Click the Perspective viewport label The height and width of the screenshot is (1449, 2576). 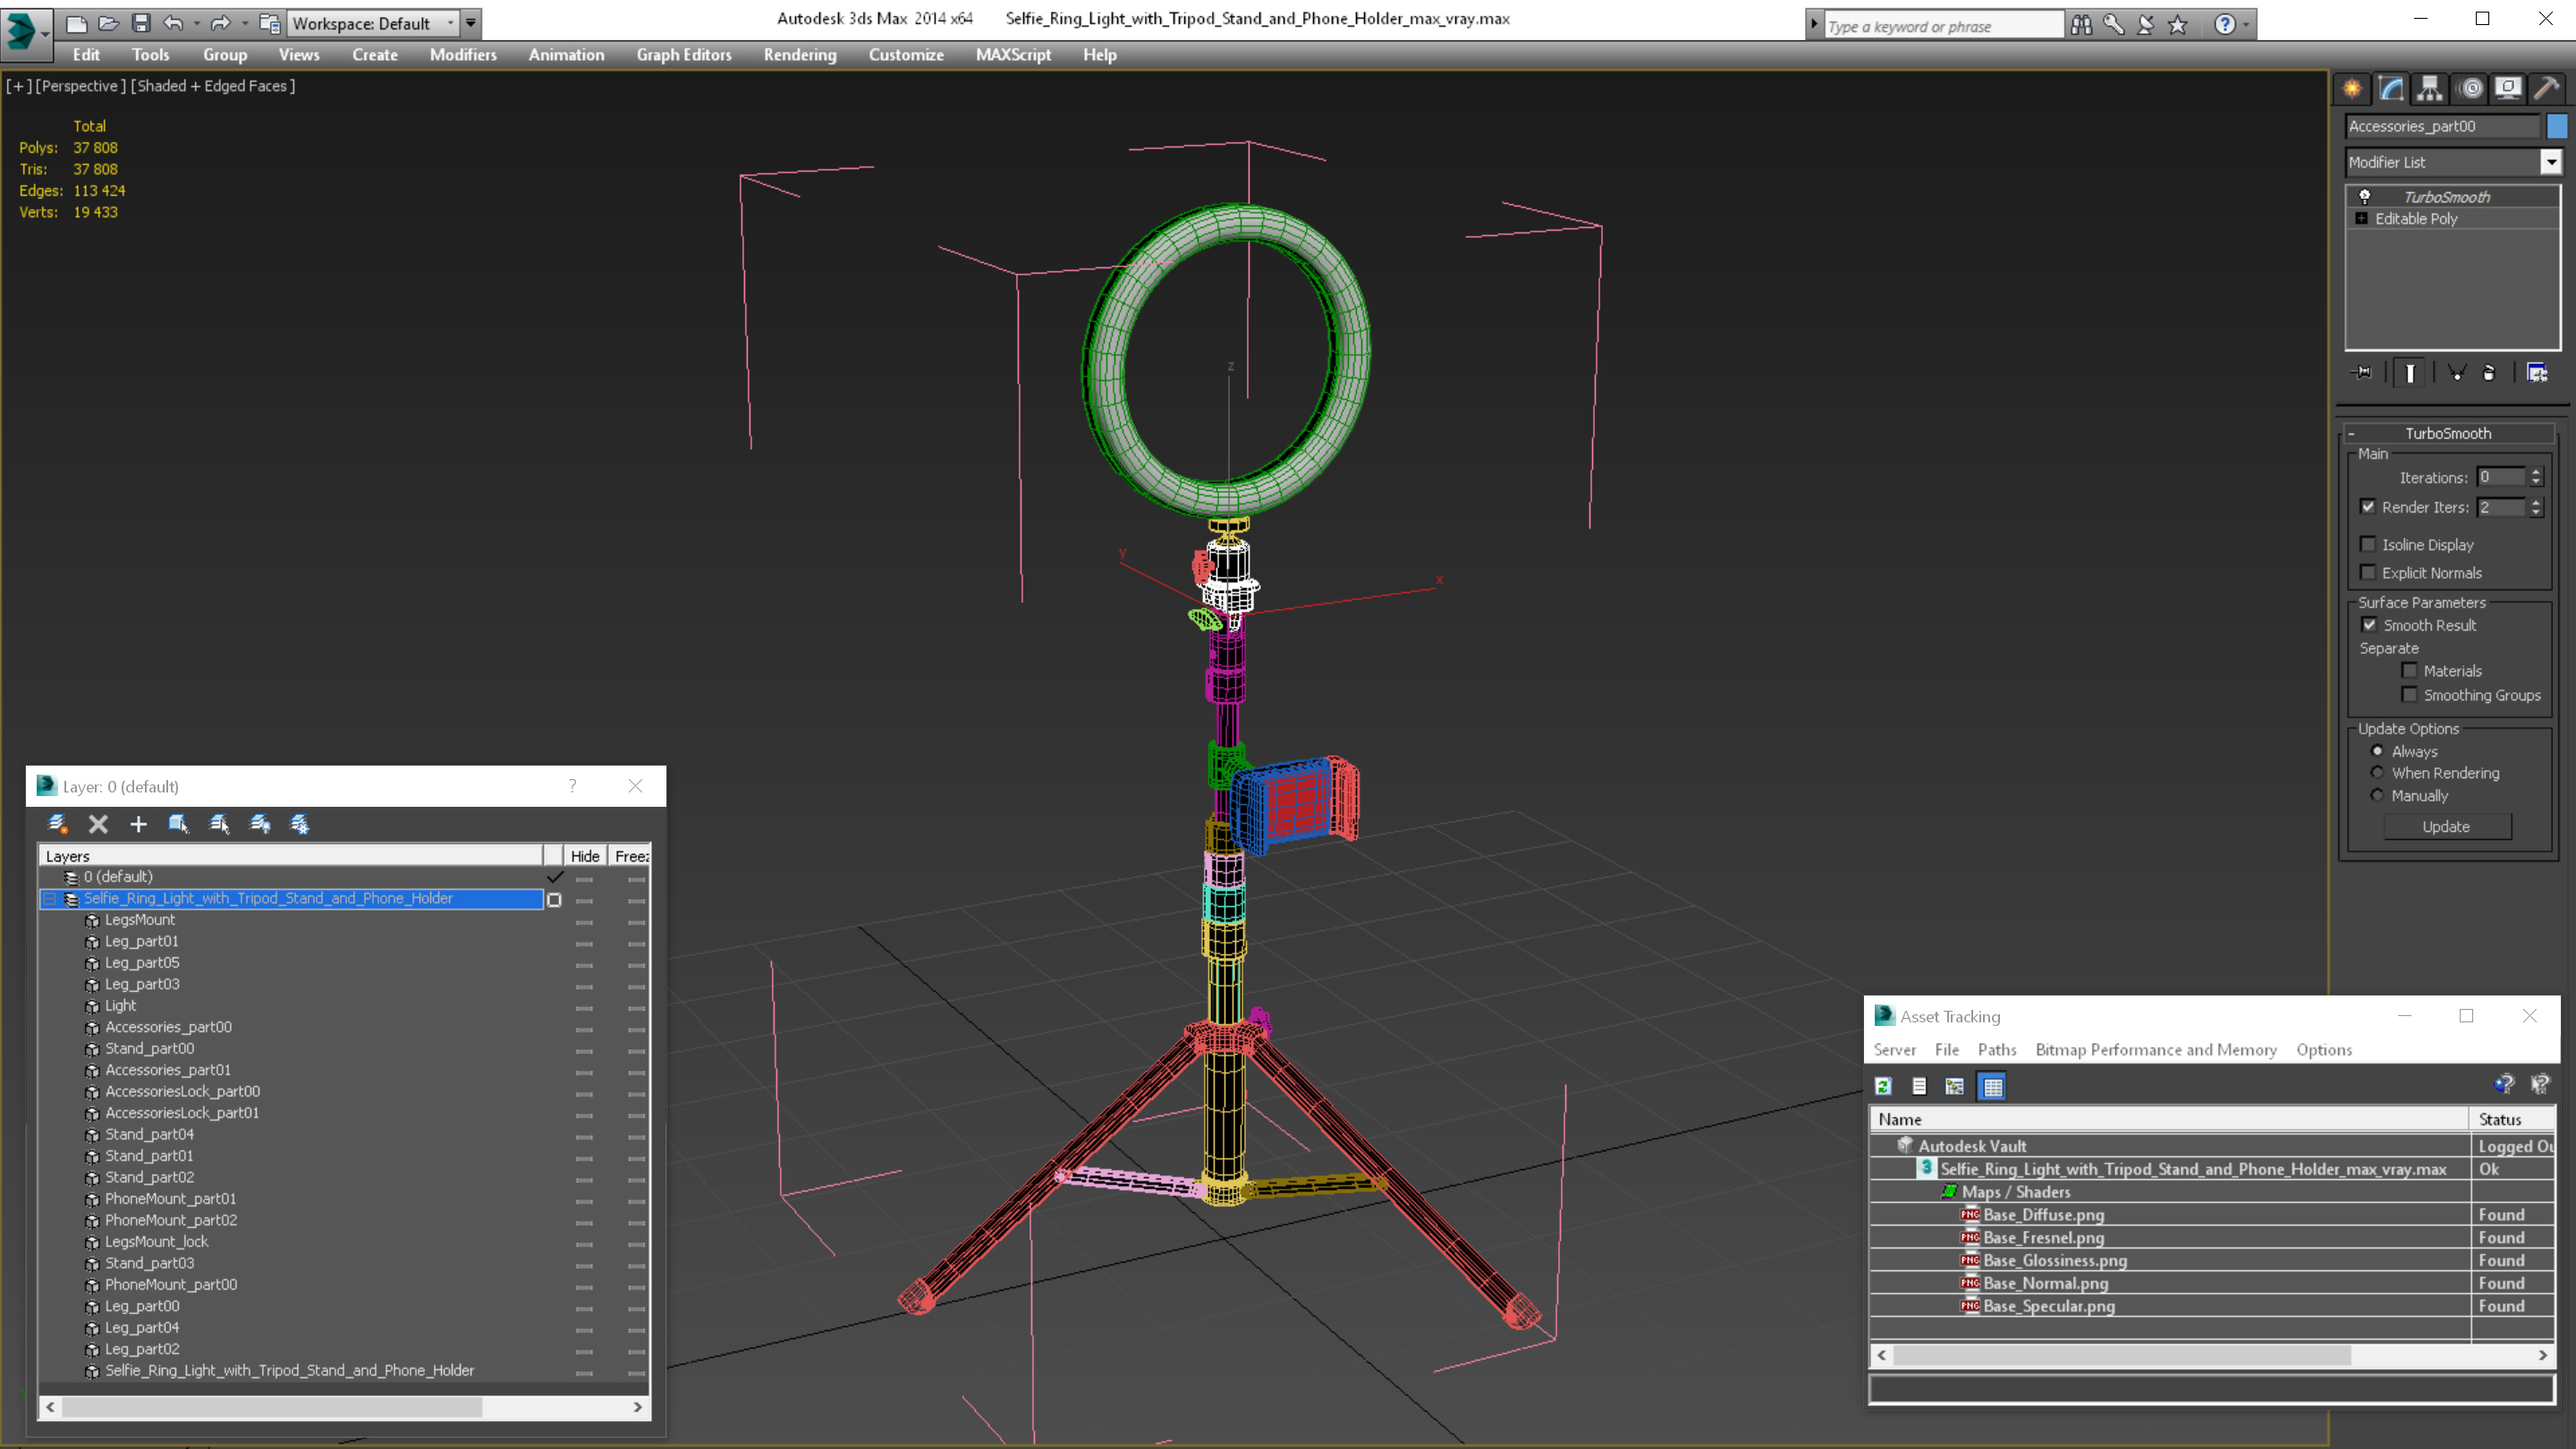pyautogui.click(x=81, y=86)
